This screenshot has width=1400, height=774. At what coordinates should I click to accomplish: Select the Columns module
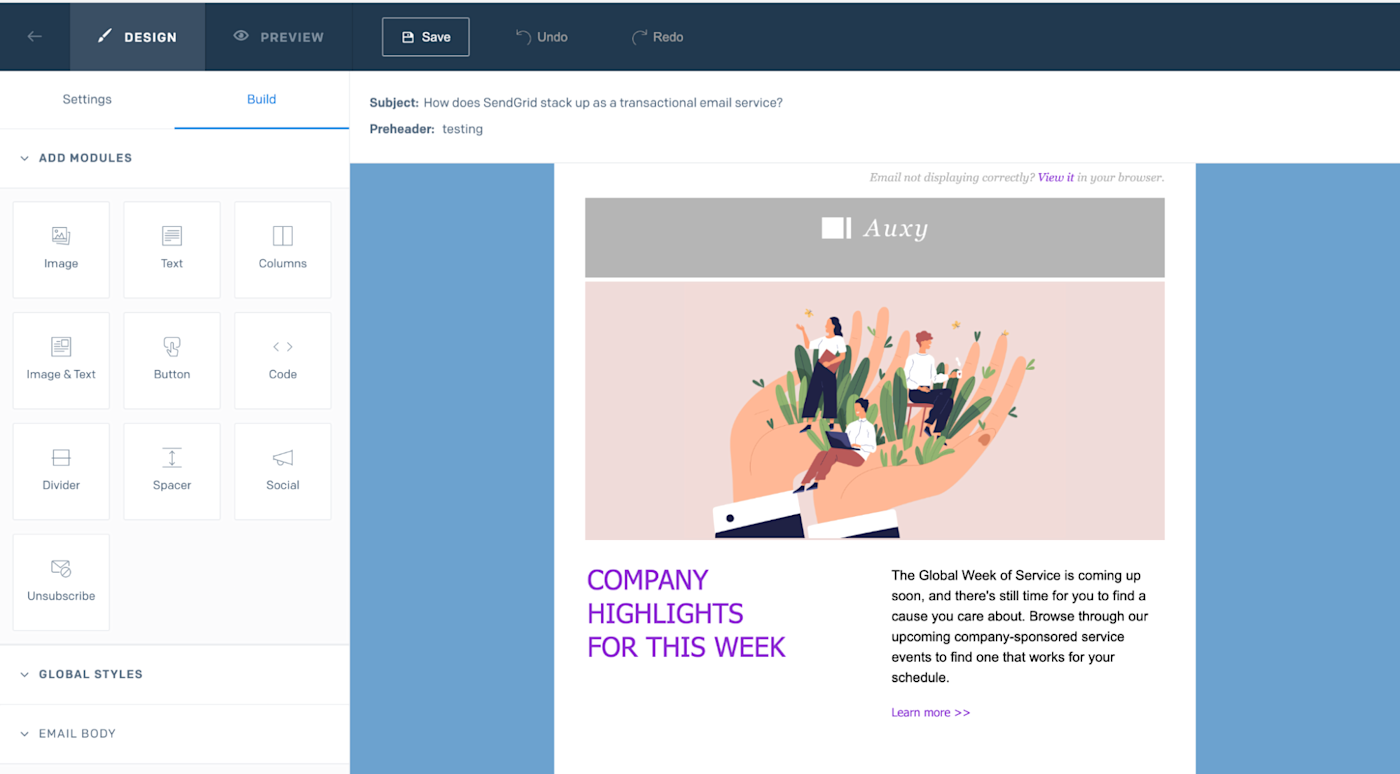pyautogui.click(x=283, y=249)
